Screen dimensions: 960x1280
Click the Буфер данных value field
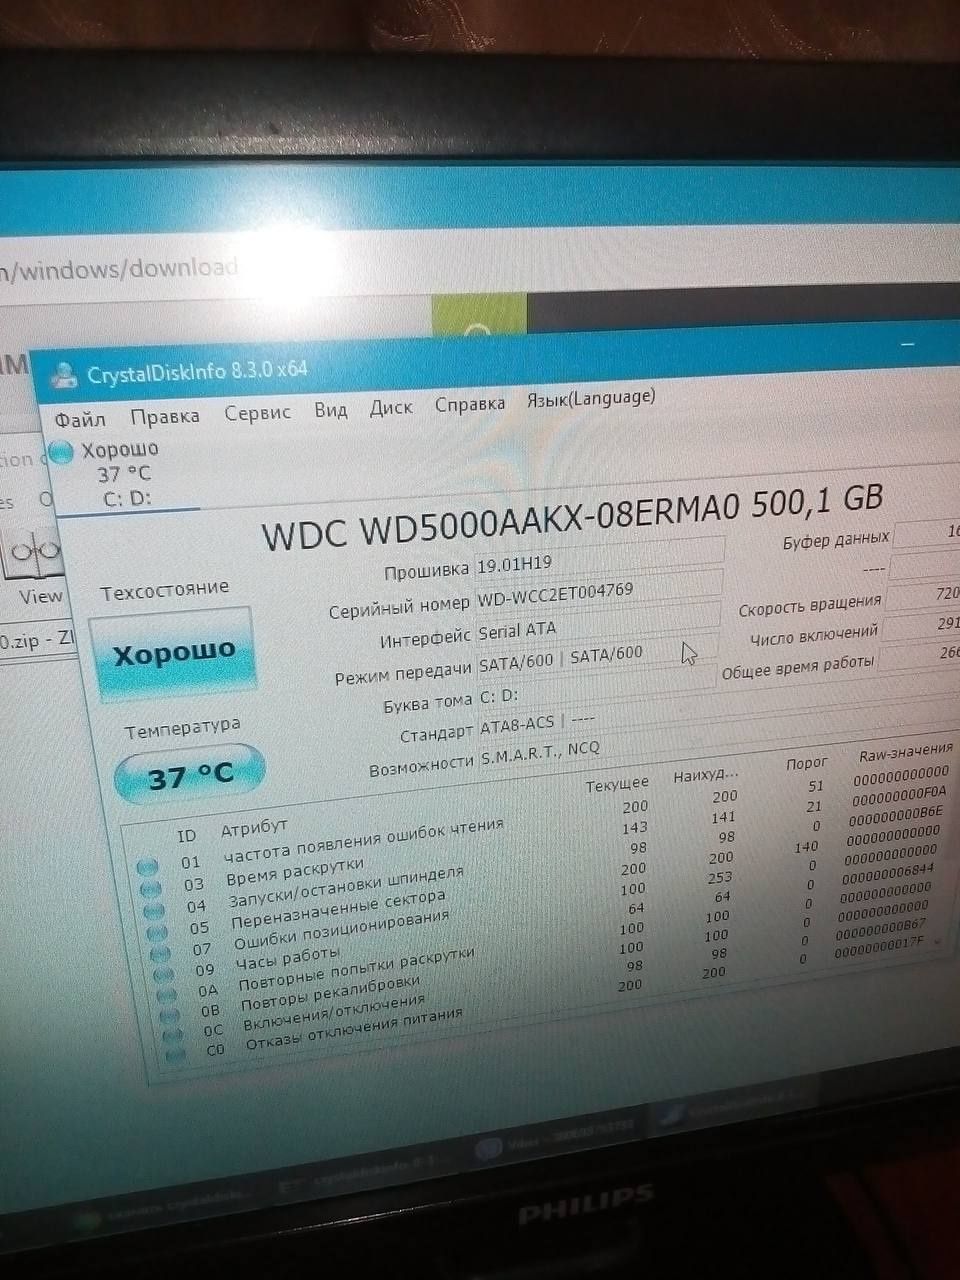pyautogui.click(x=927, y=535)
